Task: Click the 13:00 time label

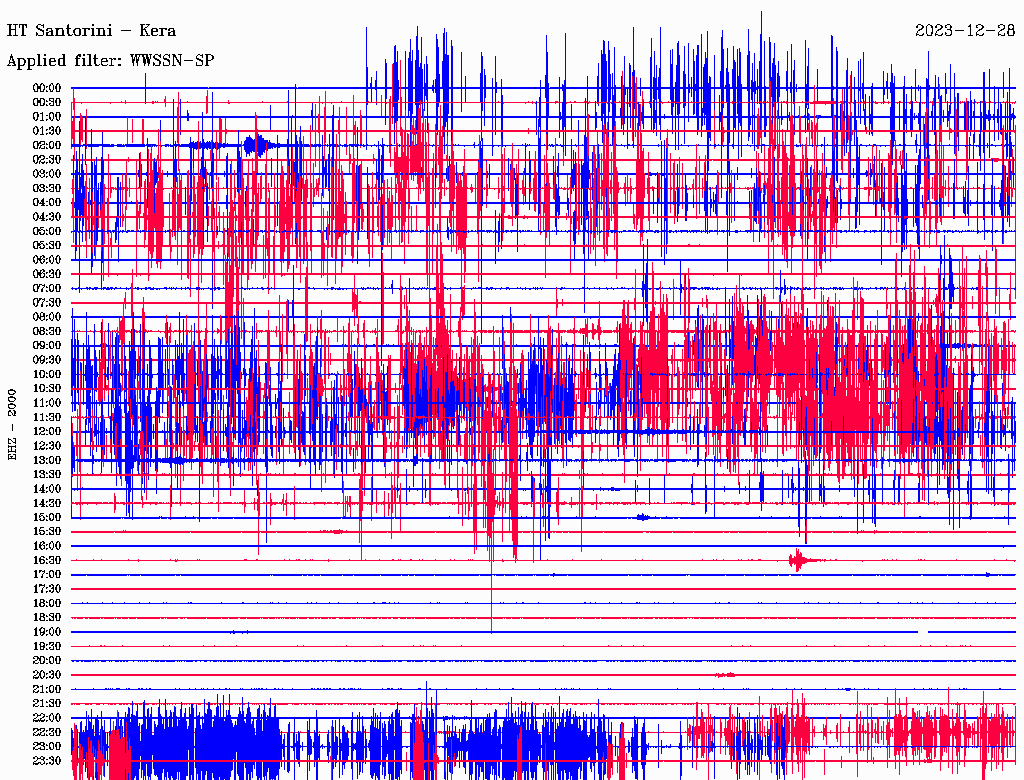Action: [47, 461]
